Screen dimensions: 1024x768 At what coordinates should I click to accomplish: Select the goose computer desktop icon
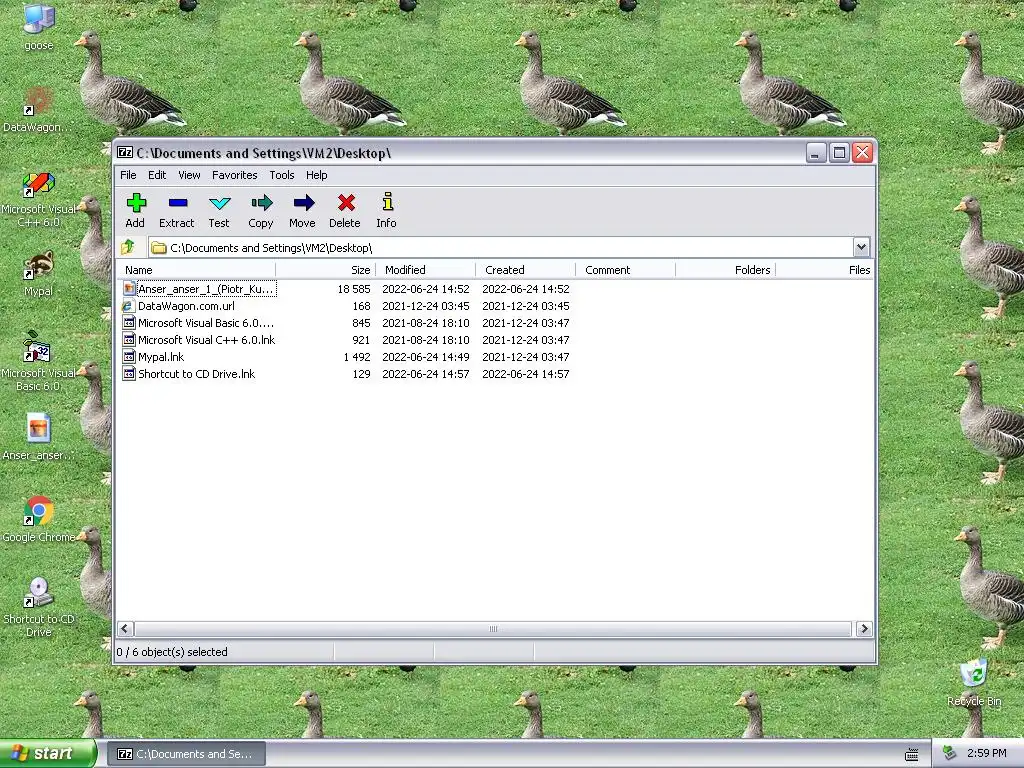[39, 18]
